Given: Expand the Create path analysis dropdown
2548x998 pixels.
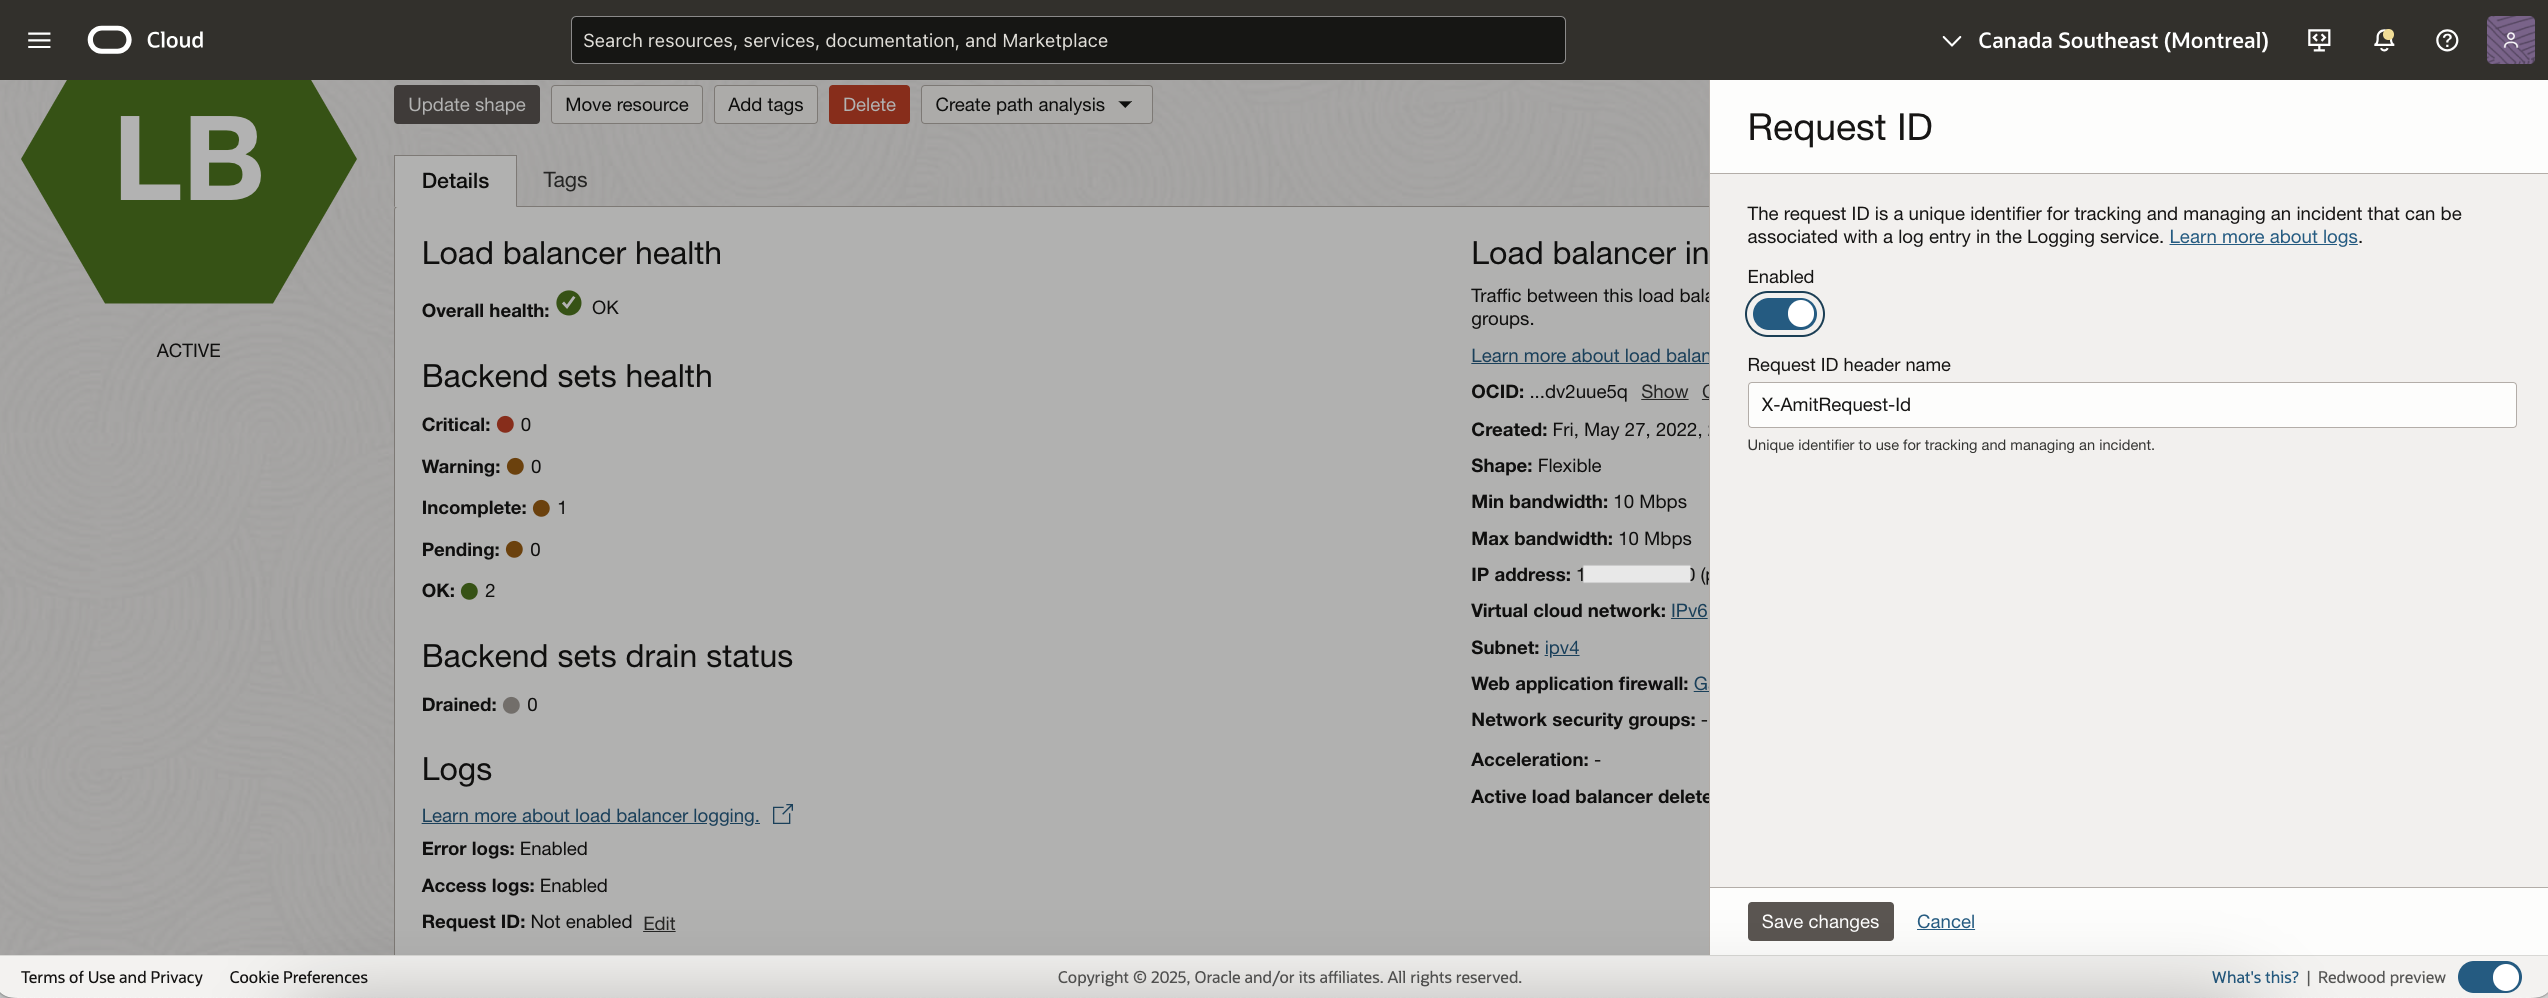Looking at the screenshot, I should click(1036, 104).
